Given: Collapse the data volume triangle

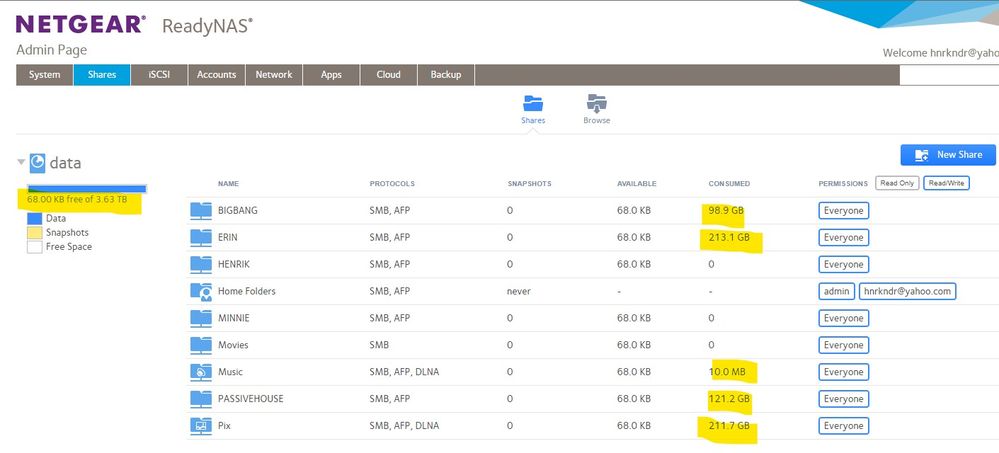Looking at the screenshot, I should tap(21, 163).
